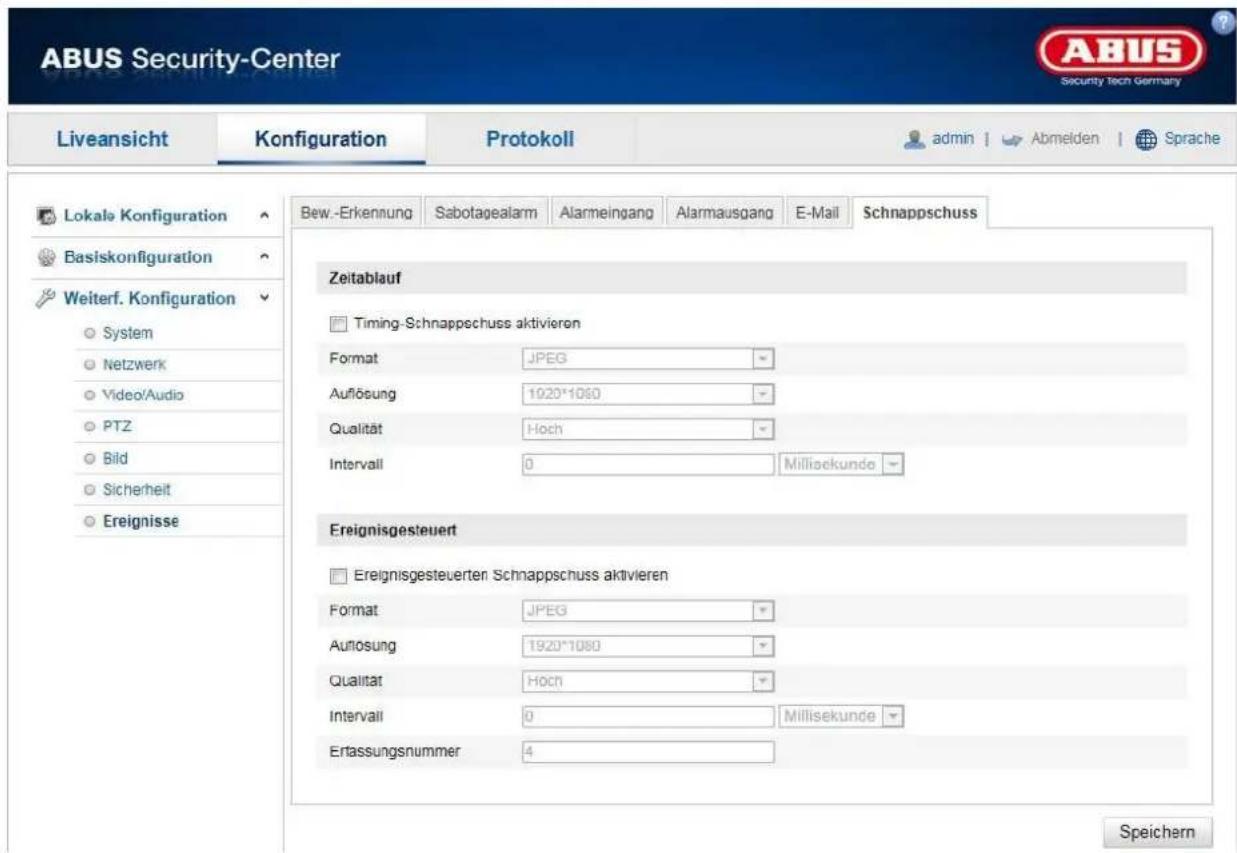Open Intervall unit dropdown under Zeitablauf
Screen dimensions: 1237x853
coord(840,464)
